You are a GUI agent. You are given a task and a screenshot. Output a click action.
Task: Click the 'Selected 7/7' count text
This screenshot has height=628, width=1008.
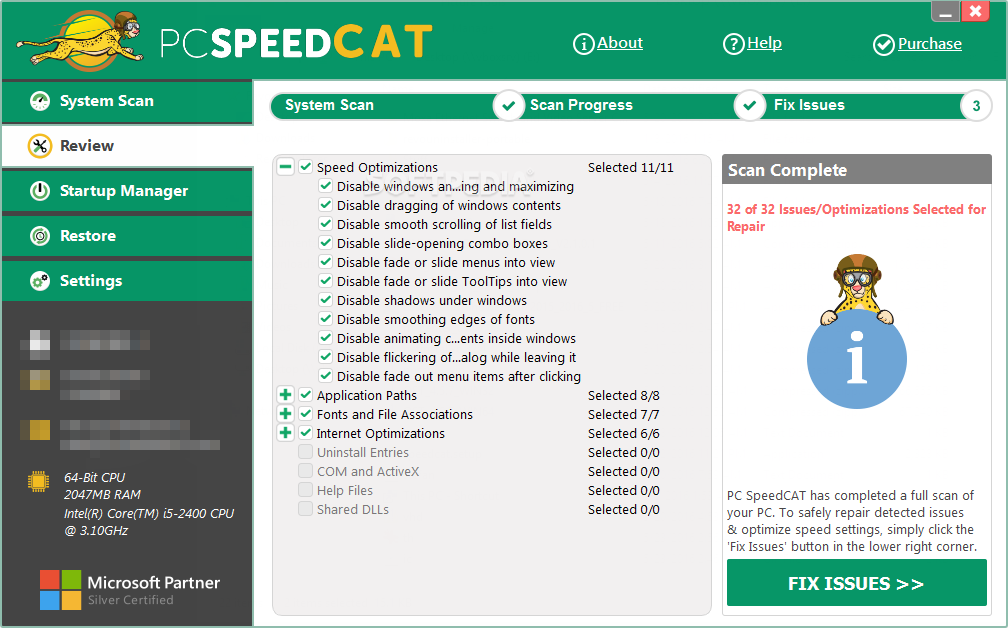[624, 415]
